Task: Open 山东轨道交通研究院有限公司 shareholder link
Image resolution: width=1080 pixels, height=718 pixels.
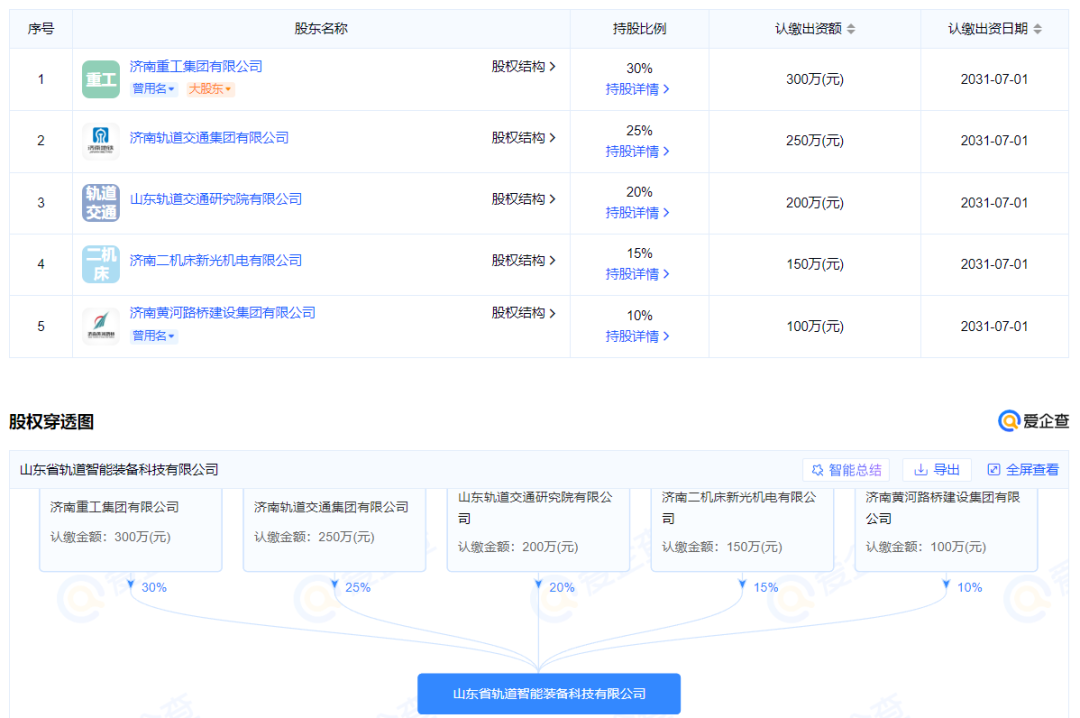Action: point(216,198)
